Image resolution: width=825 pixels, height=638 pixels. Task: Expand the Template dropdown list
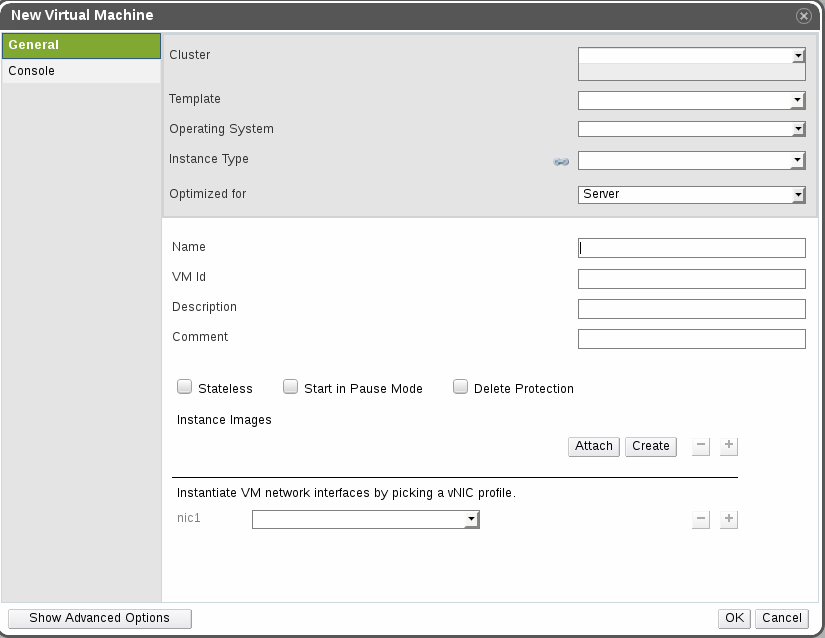(692, 100)
